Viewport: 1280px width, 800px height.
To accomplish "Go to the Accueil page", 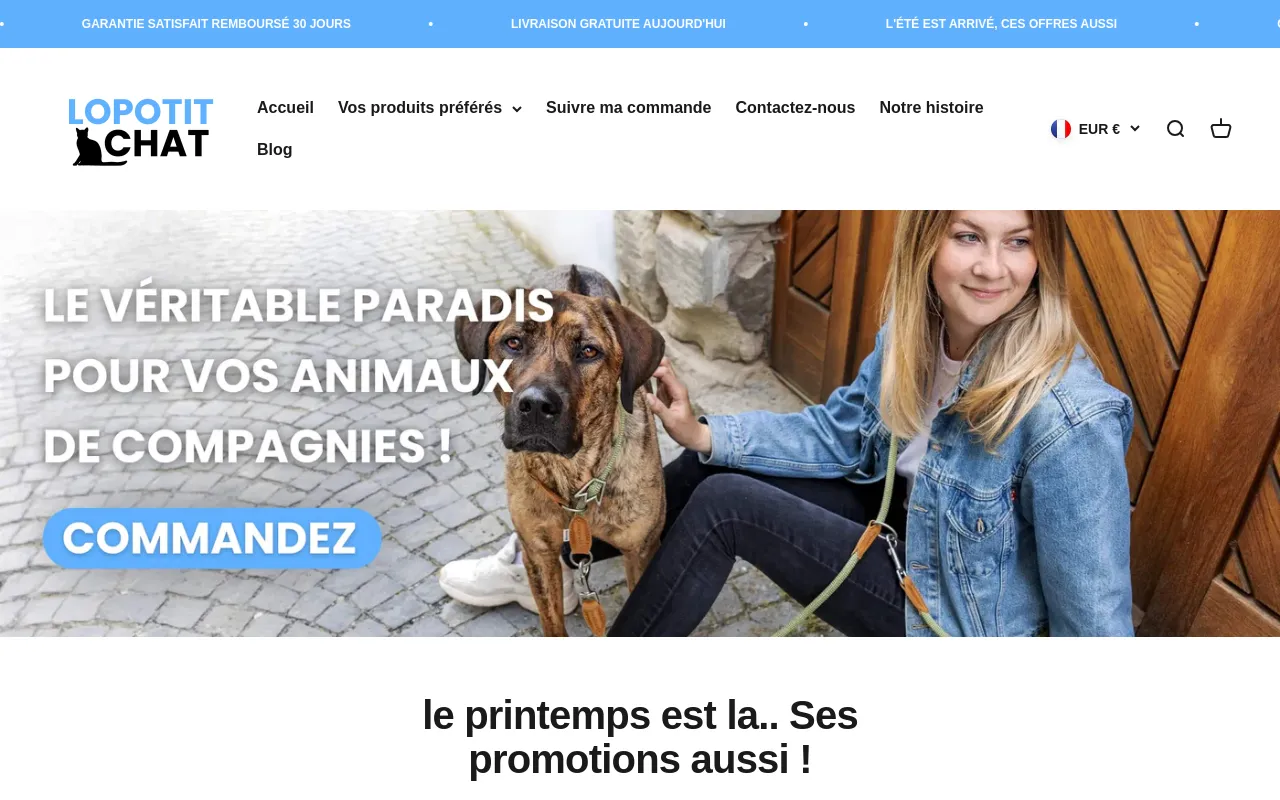I will click(285, 108).
